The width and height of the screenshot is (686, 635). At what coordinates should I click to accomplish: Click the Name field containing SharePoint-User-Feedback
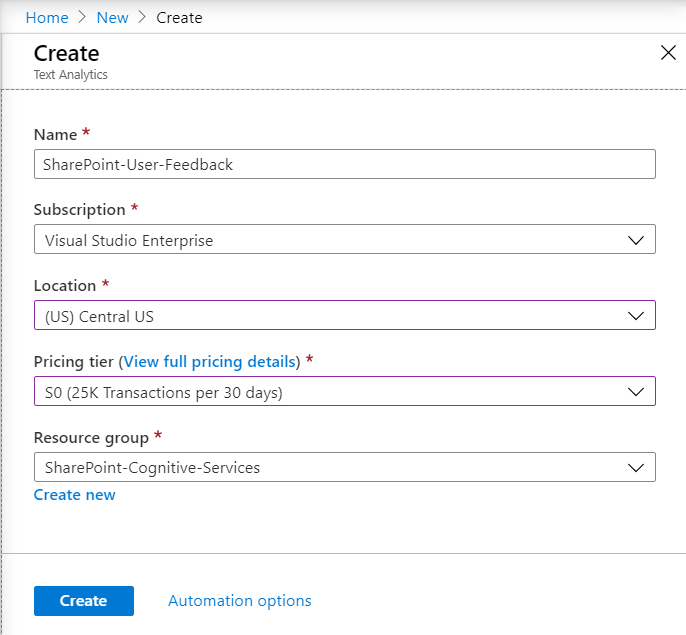point(344,164)
